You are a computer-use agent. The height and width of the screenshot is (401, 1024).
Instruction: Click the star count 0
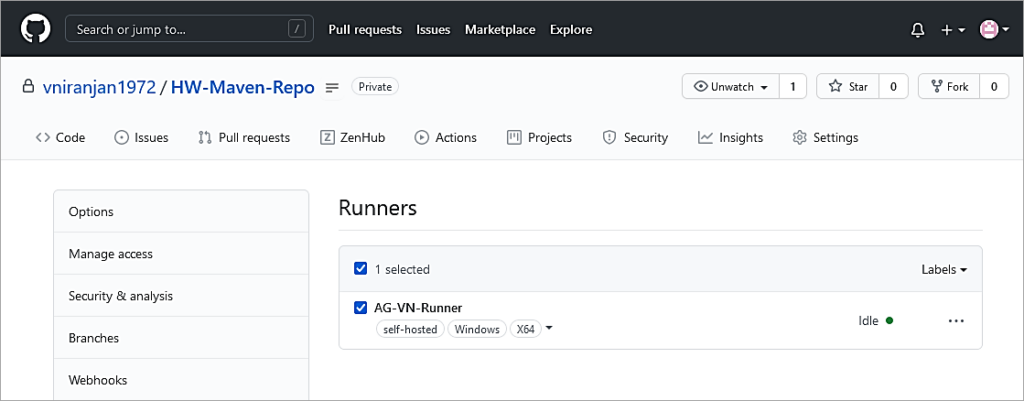[893, 86]
